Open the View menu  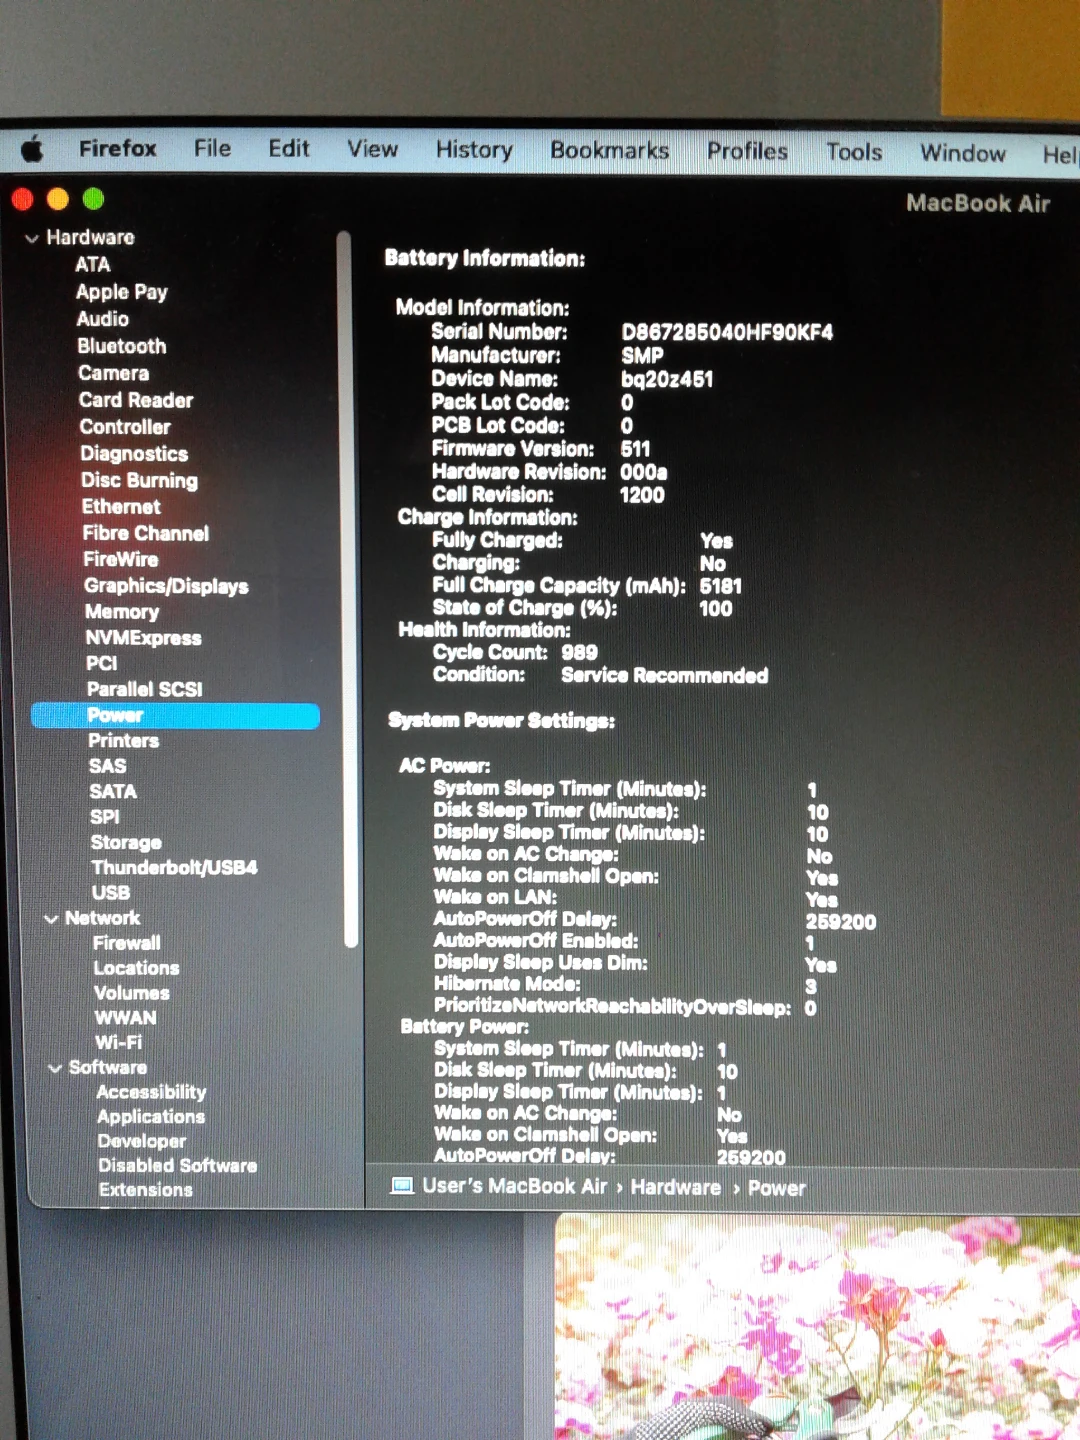pos(372,149)
